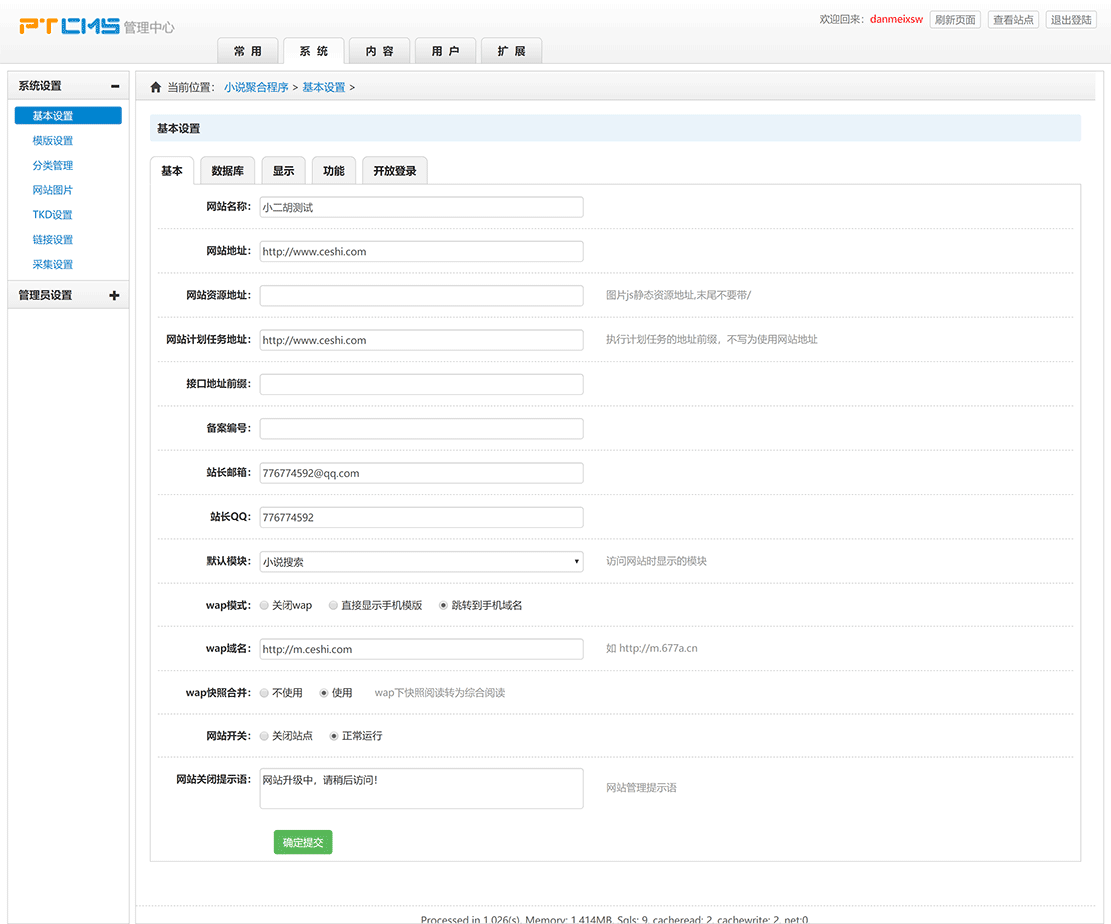Open 模版设置 in the sidebar
Image resolution: width=1111 pixels, height=924 pixels.
point(53,141)
